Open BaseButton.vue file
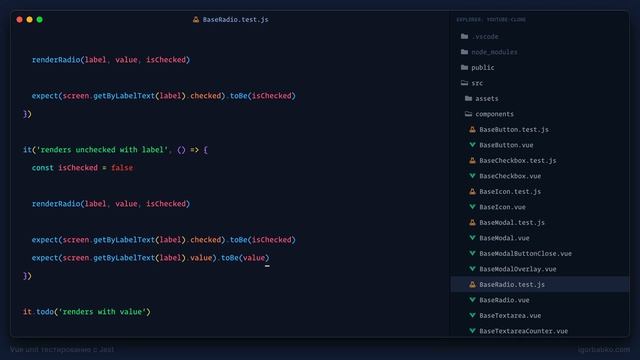The width and height of the screenshot is (640, 360). [506, 145]
